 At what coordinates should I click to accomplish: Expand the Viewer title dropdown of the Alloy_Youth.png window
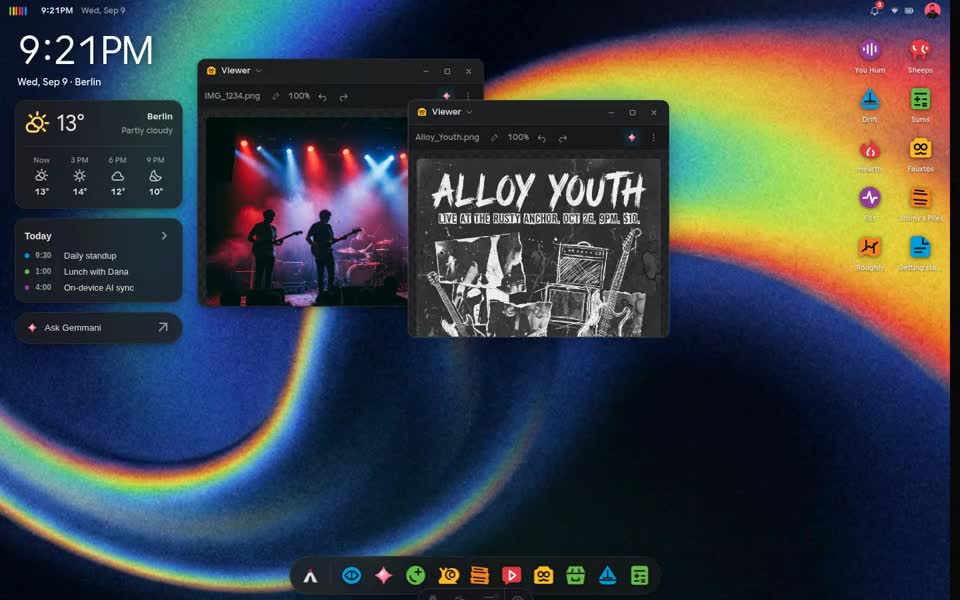pyautogui.click(x=470, y=112)
